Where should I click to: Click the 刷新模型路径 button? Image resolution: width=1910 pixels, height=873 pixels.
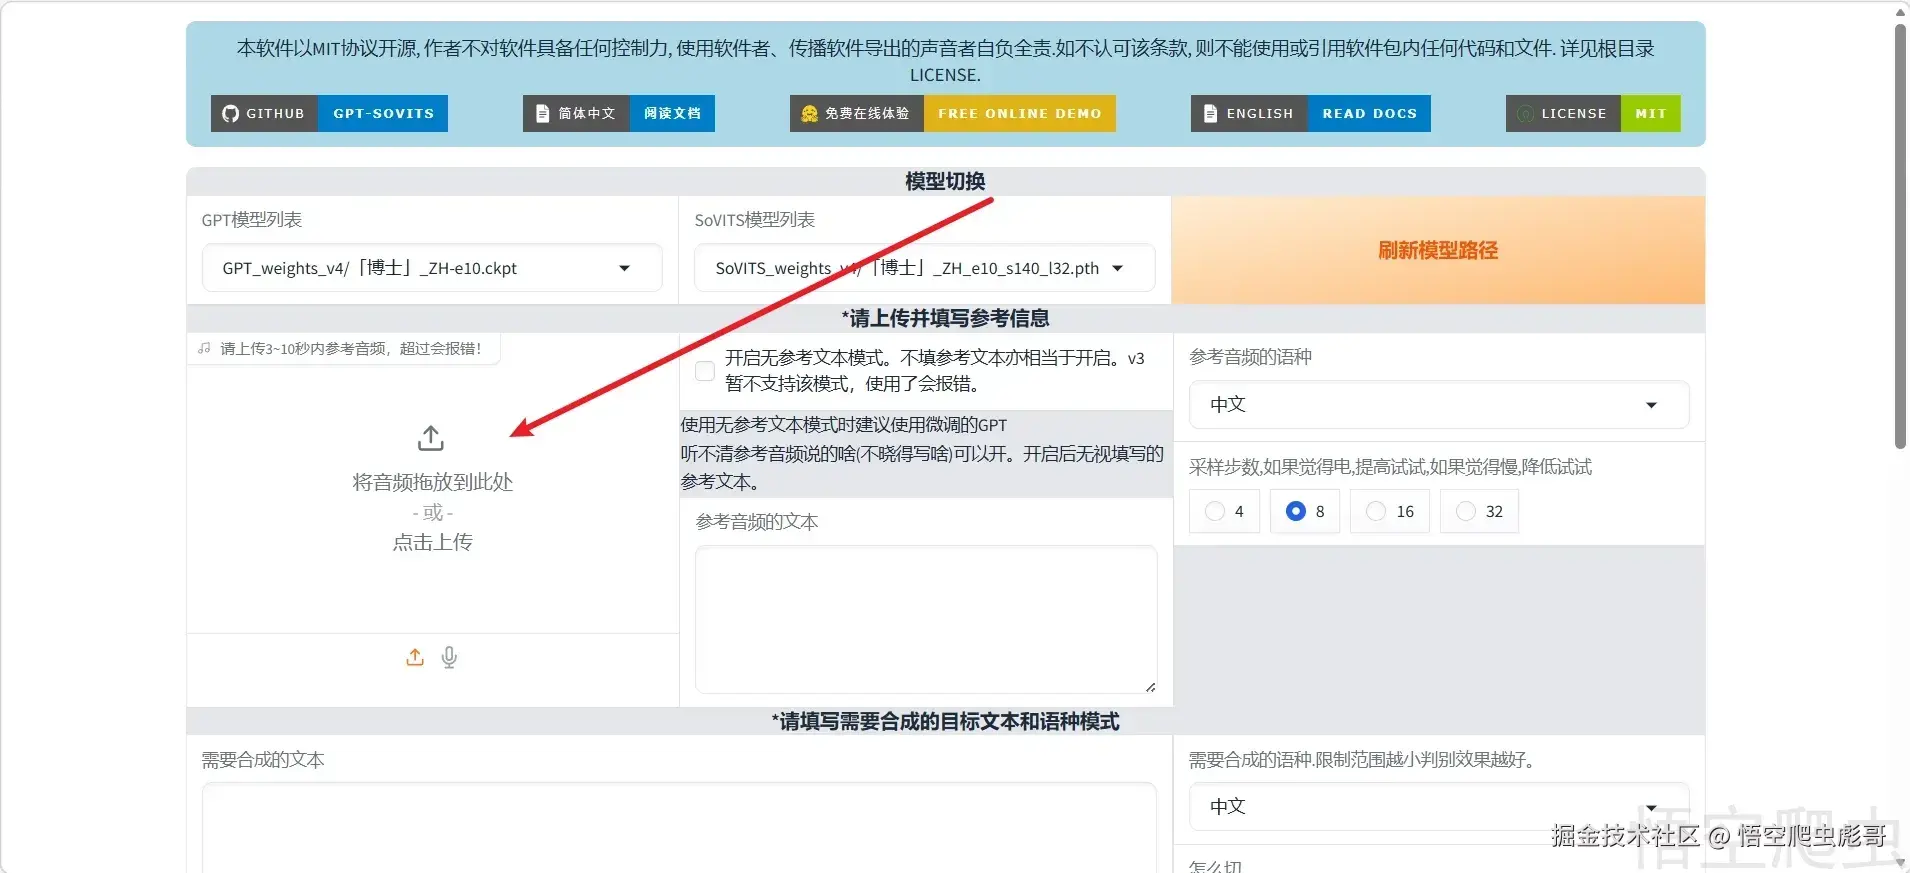tap(1438, 250)
